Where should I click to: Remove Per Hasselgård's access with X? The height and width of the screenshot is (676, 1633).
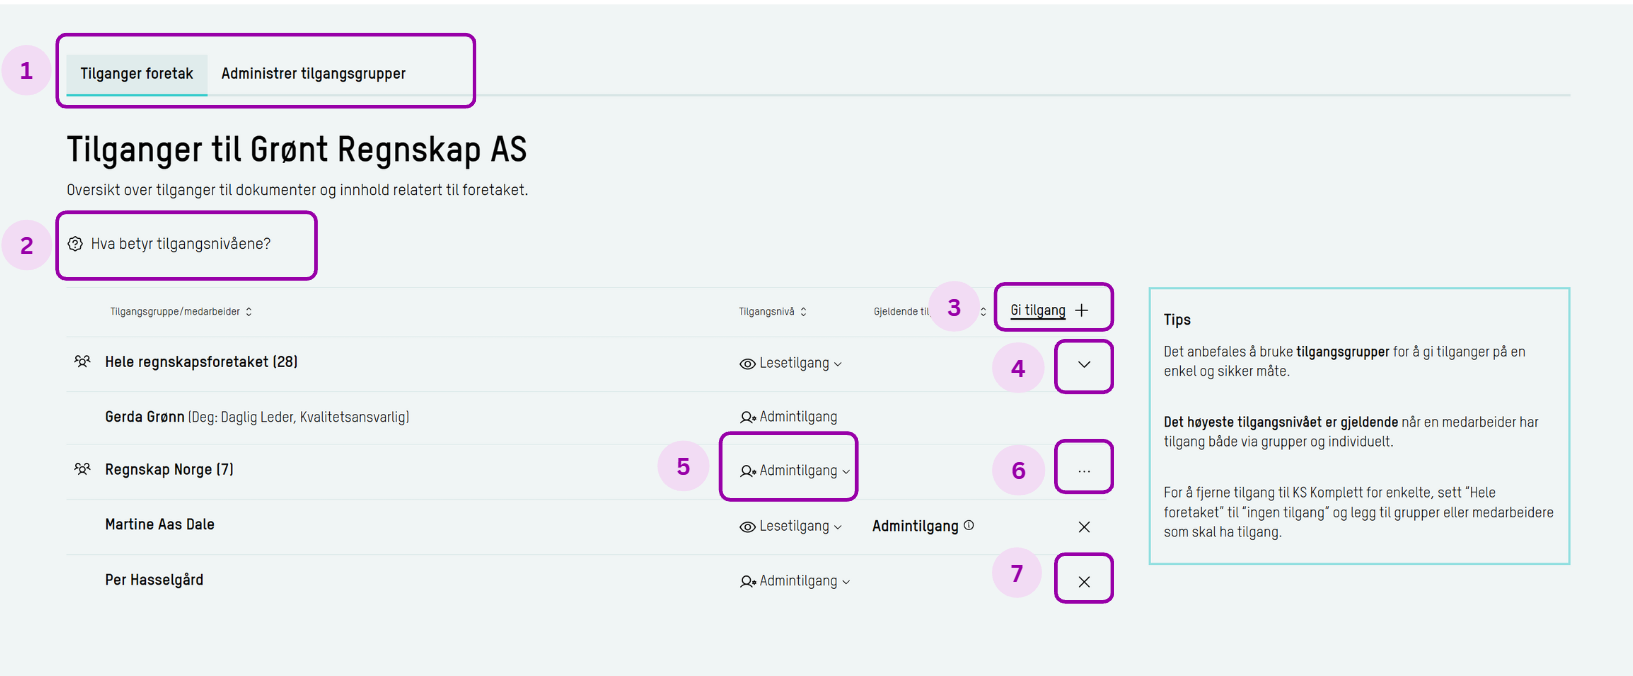click(1084, 582)
